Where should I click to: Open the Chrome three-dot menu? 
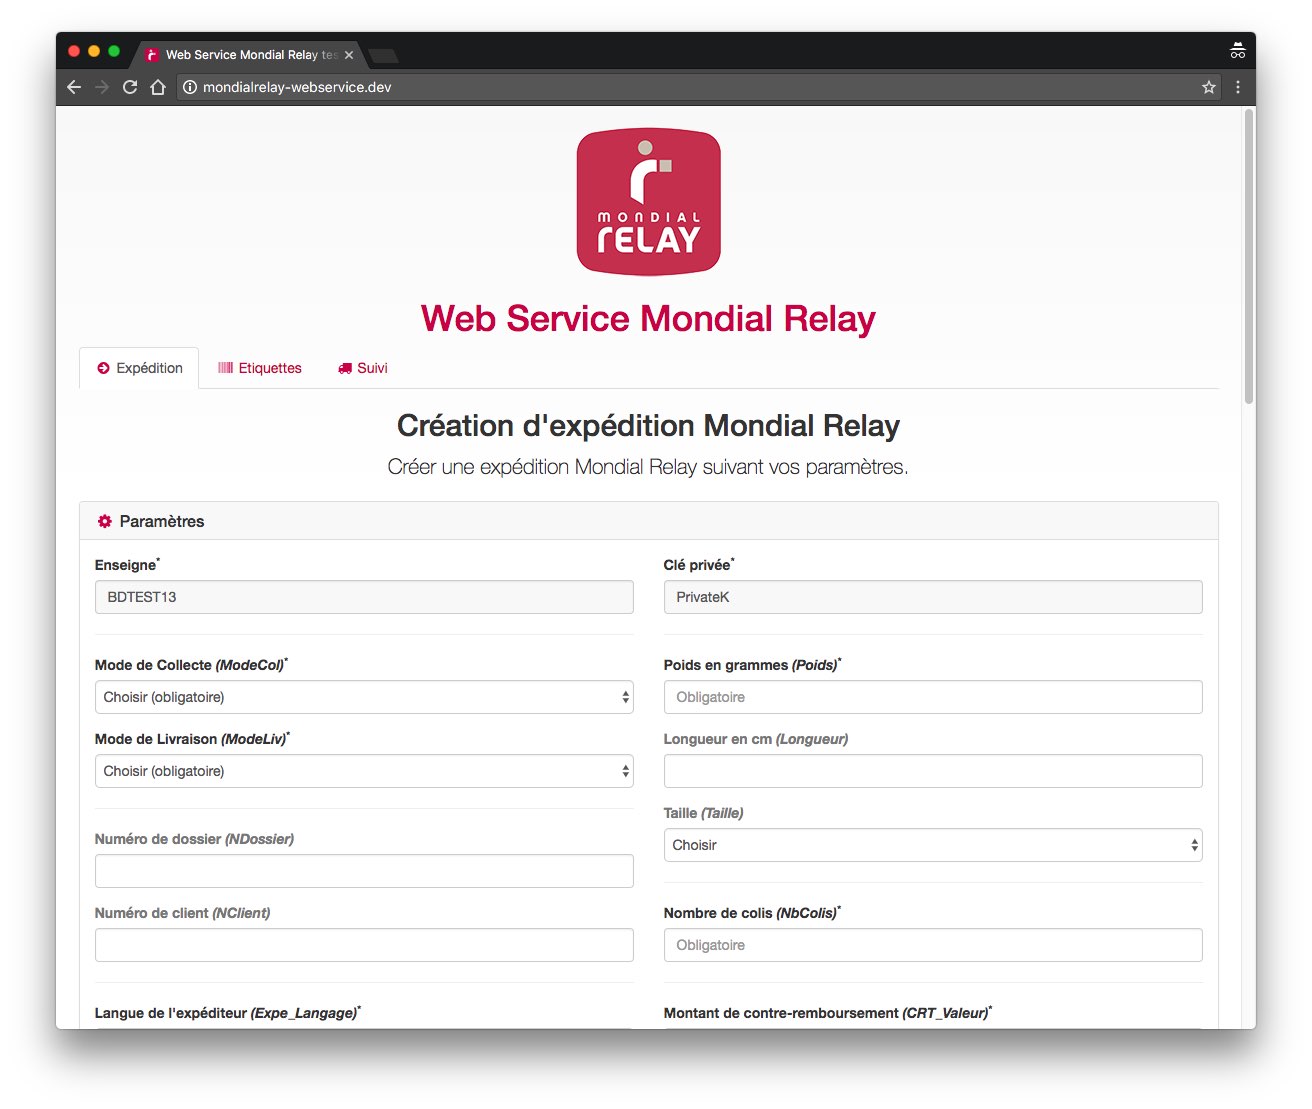(1238, 87)
